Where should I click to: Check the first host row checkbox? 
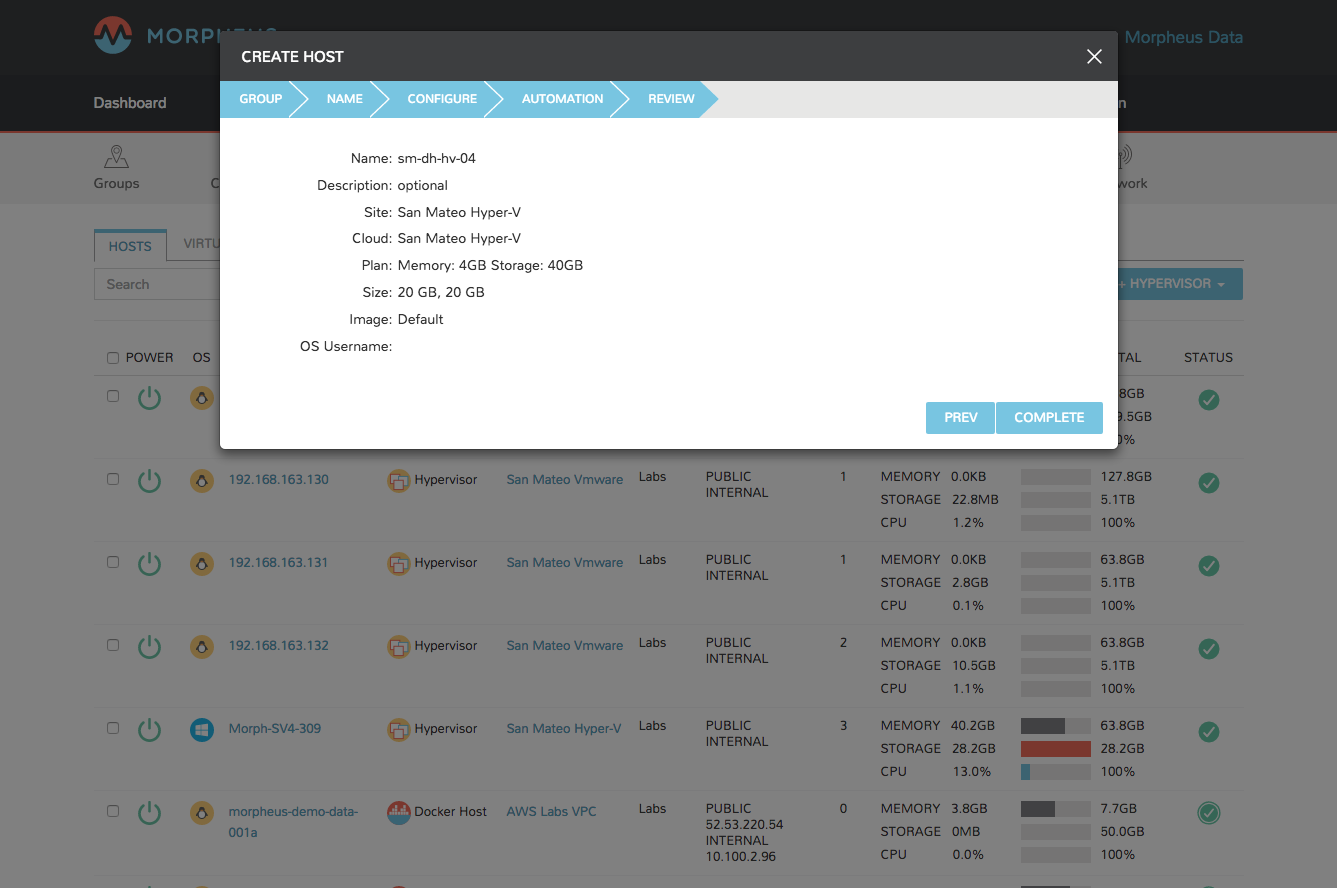[x=113, y=396]
